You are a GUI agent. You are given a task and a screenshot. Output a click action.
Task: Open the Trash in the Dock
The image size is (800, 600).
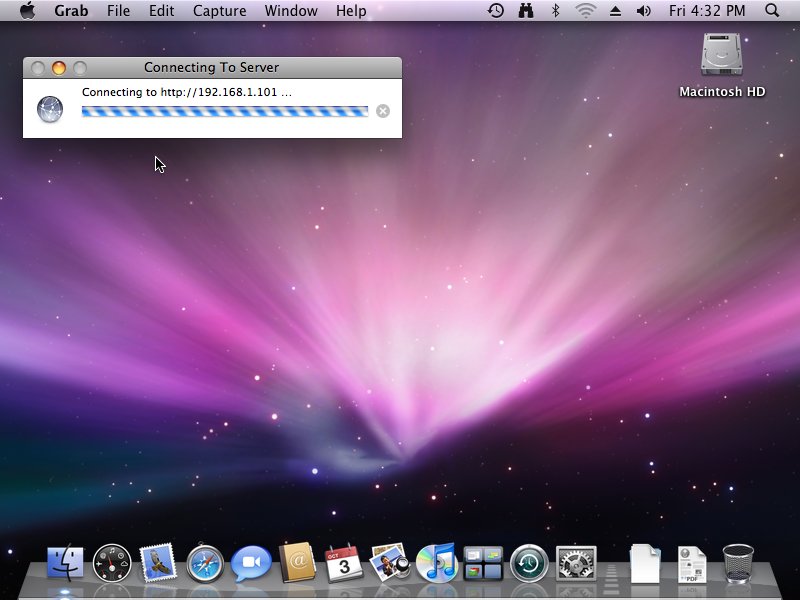[738, 564]
